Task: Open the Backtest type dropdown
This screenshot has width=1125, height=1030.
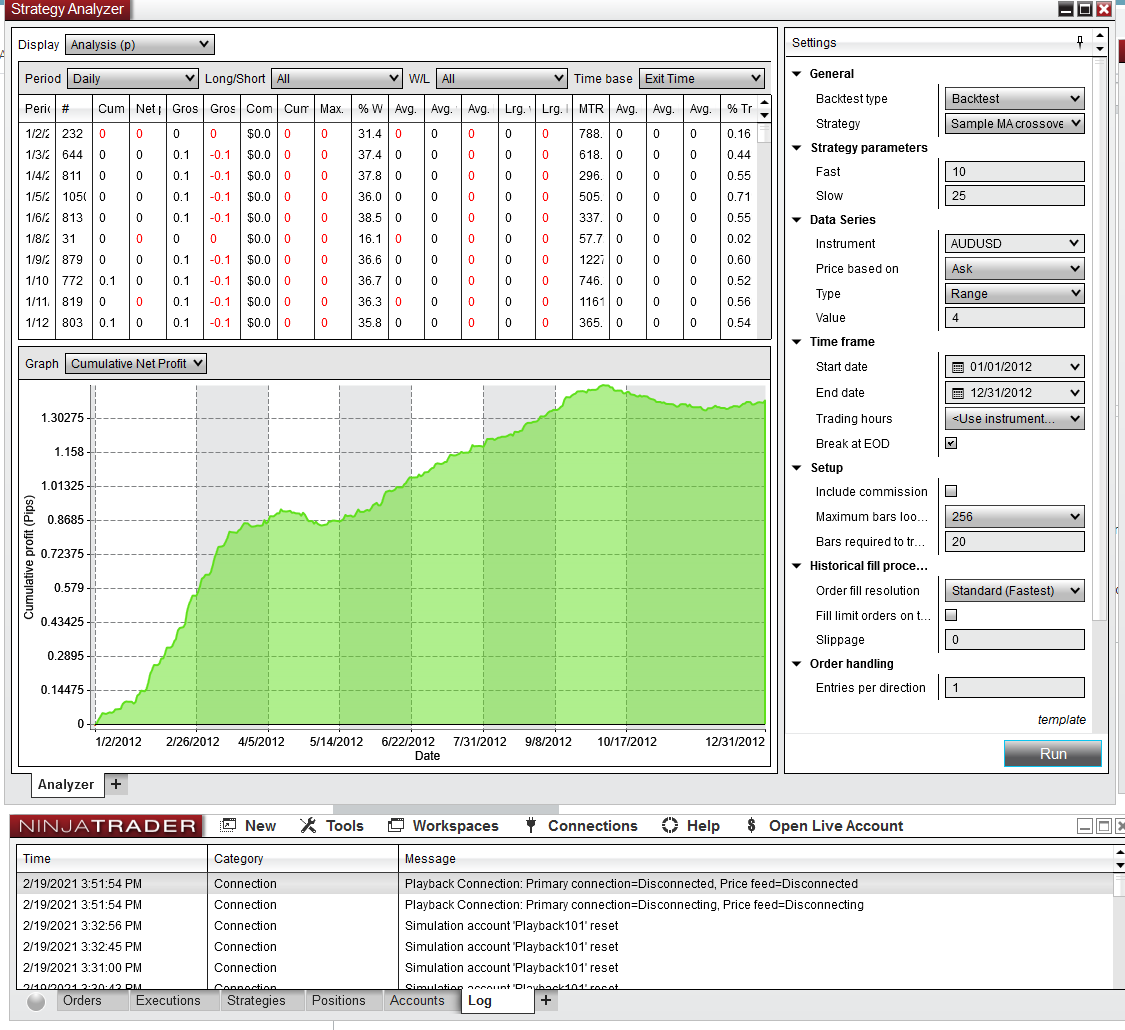Action: [x=1014, y=98]
